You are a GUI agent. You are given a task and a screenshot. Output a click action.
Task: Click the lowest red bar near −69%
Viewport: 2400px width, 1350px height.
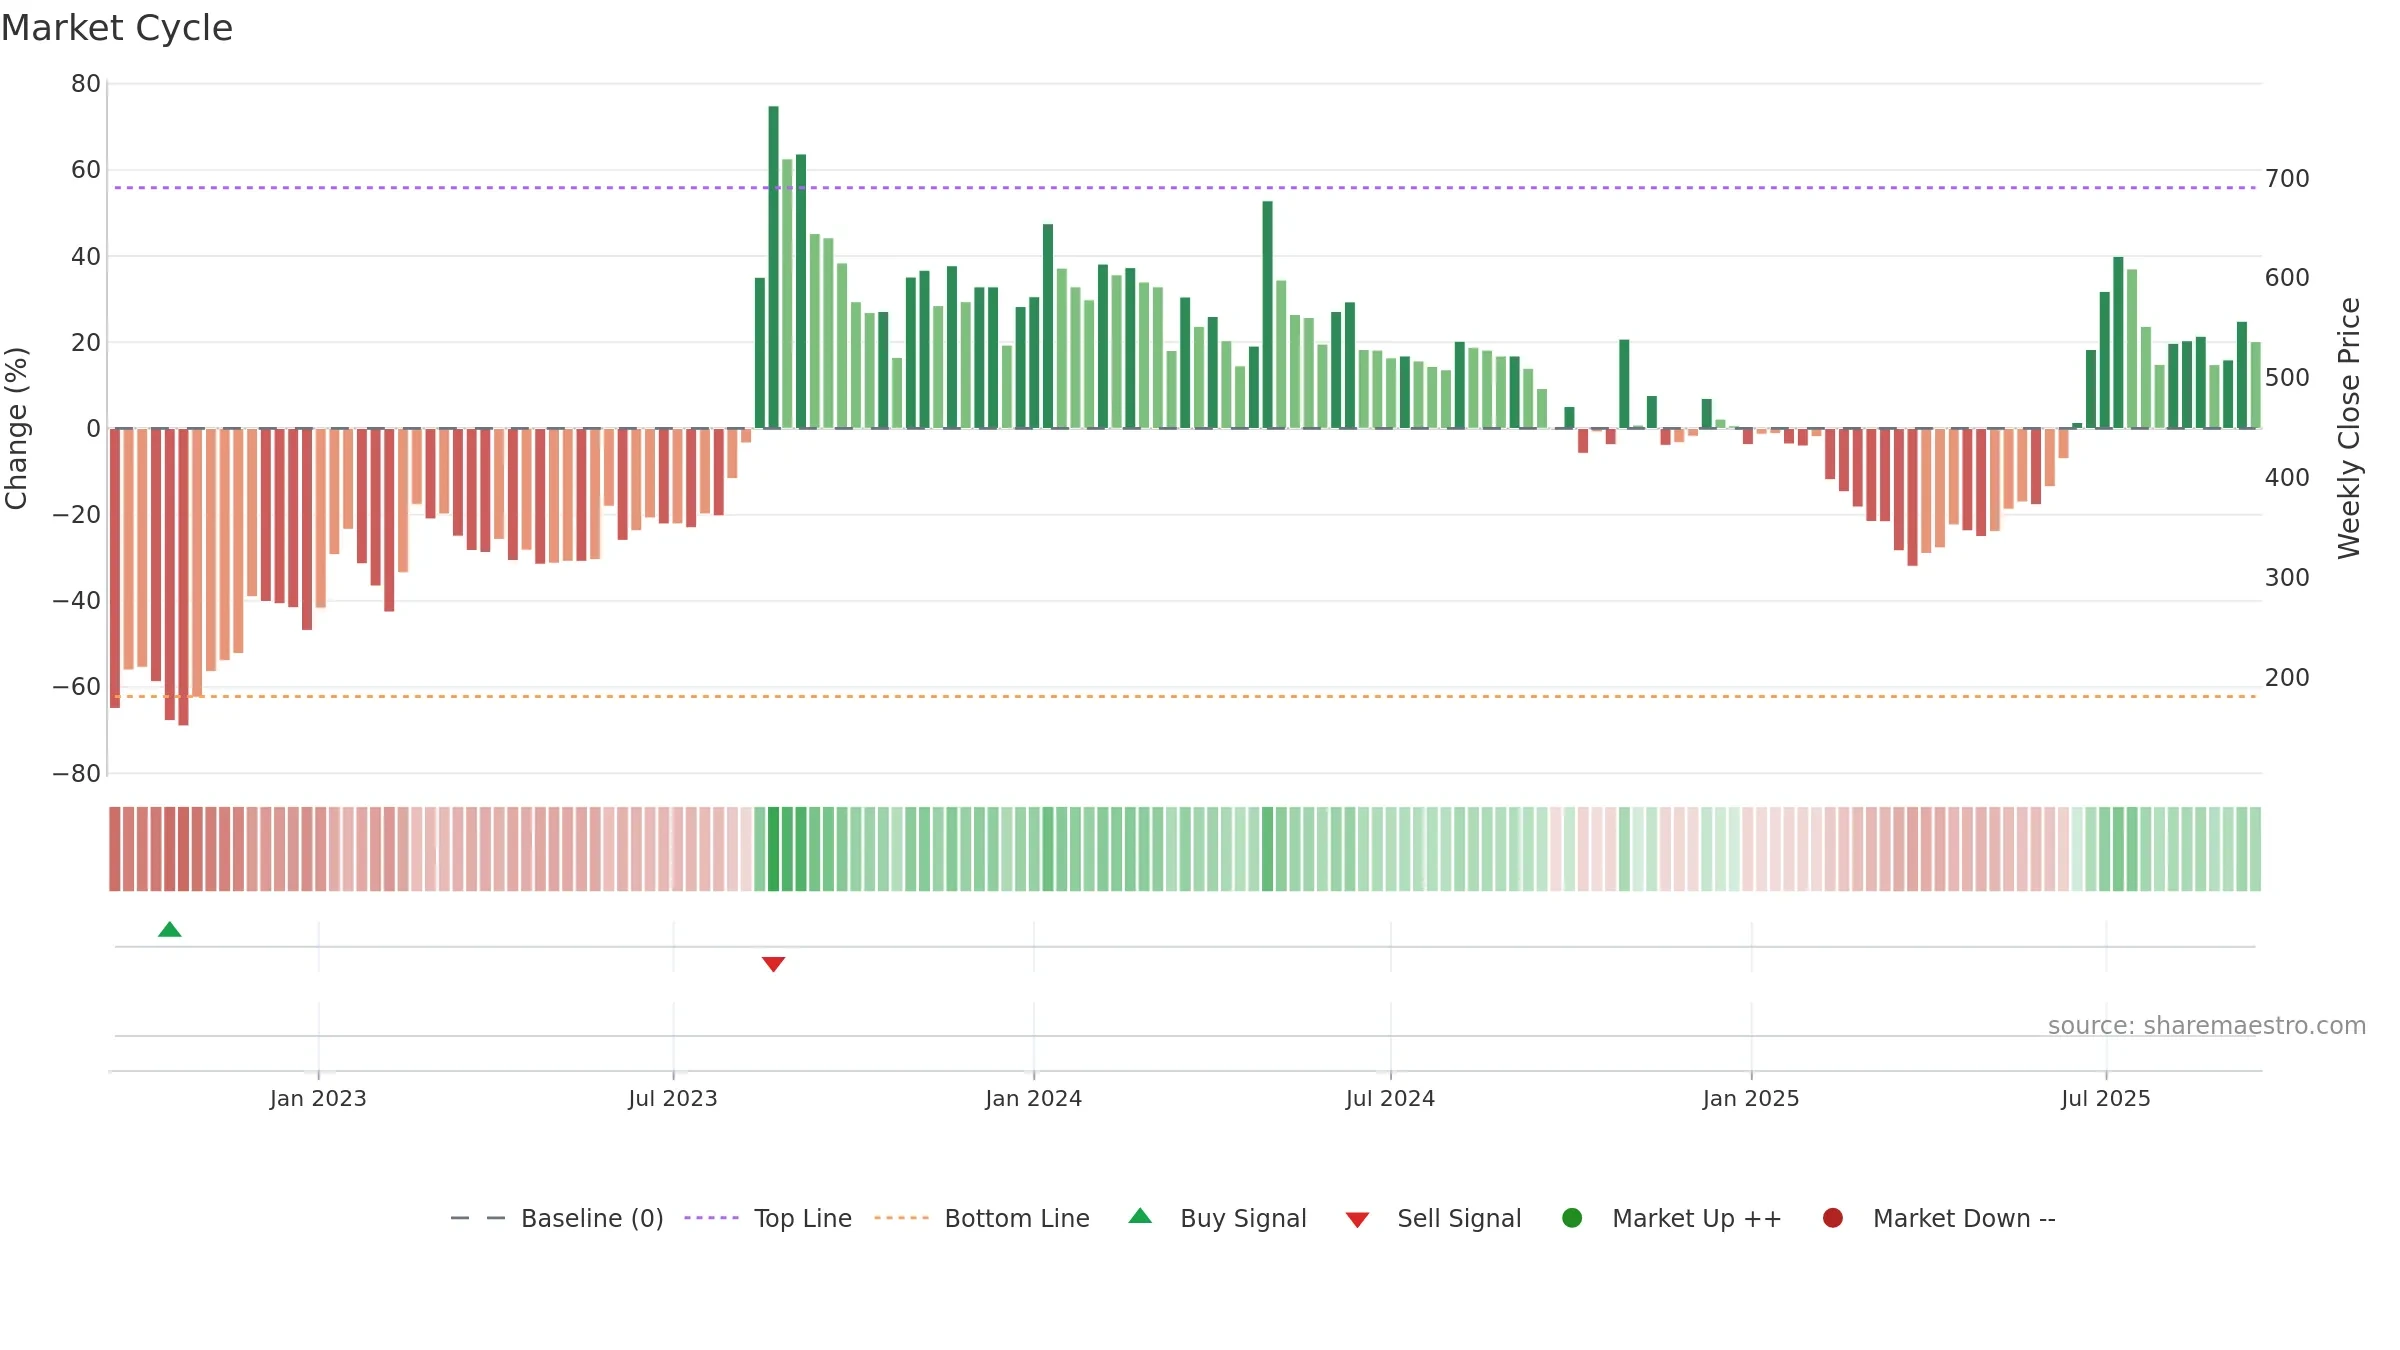tap(183, 577)
